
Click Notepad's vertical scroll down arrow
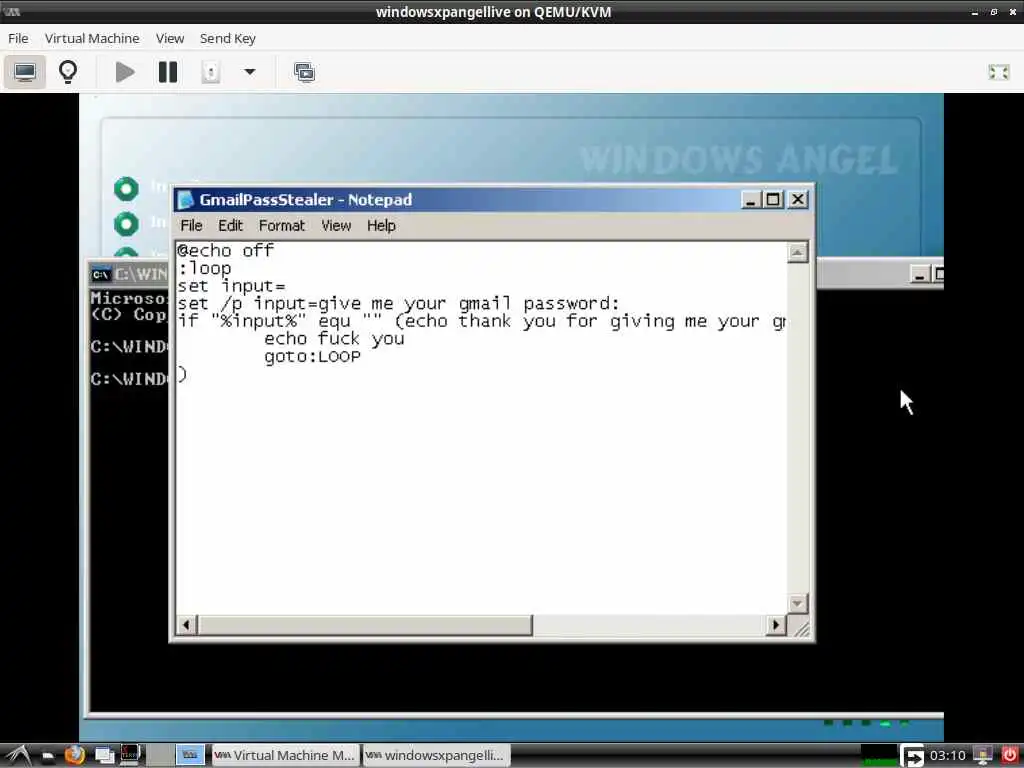point(797,603)
